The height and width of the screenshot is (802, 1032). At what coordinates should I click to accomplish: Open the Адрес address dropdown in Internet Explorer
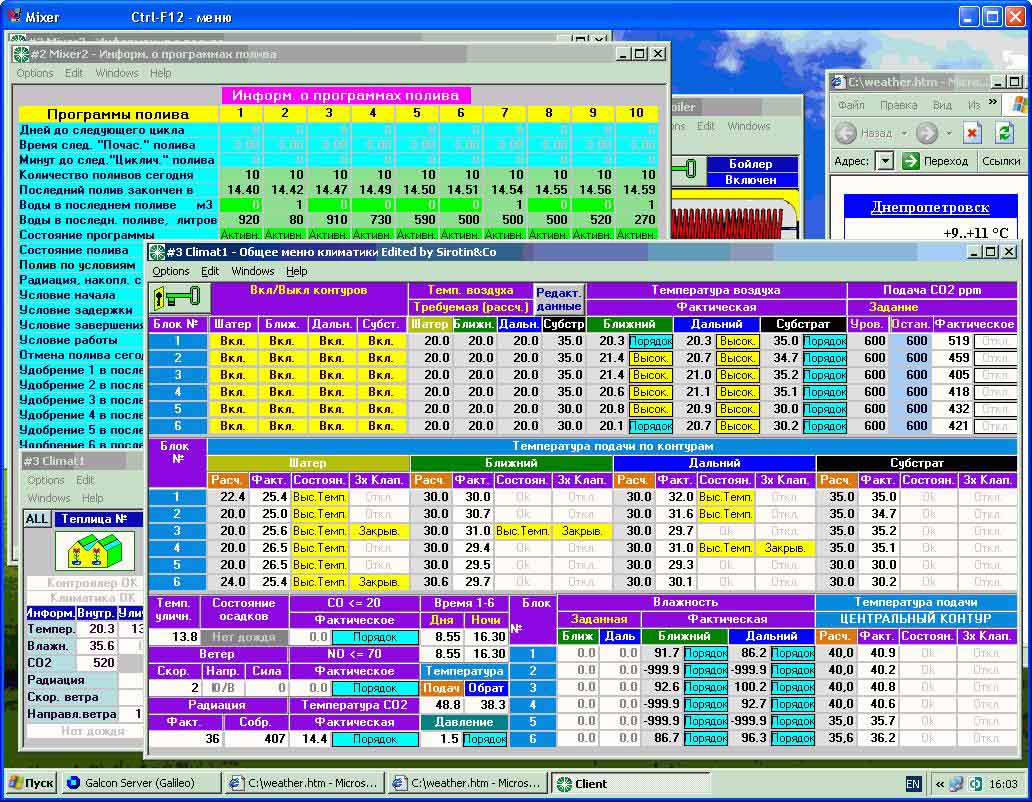[885, 161]
